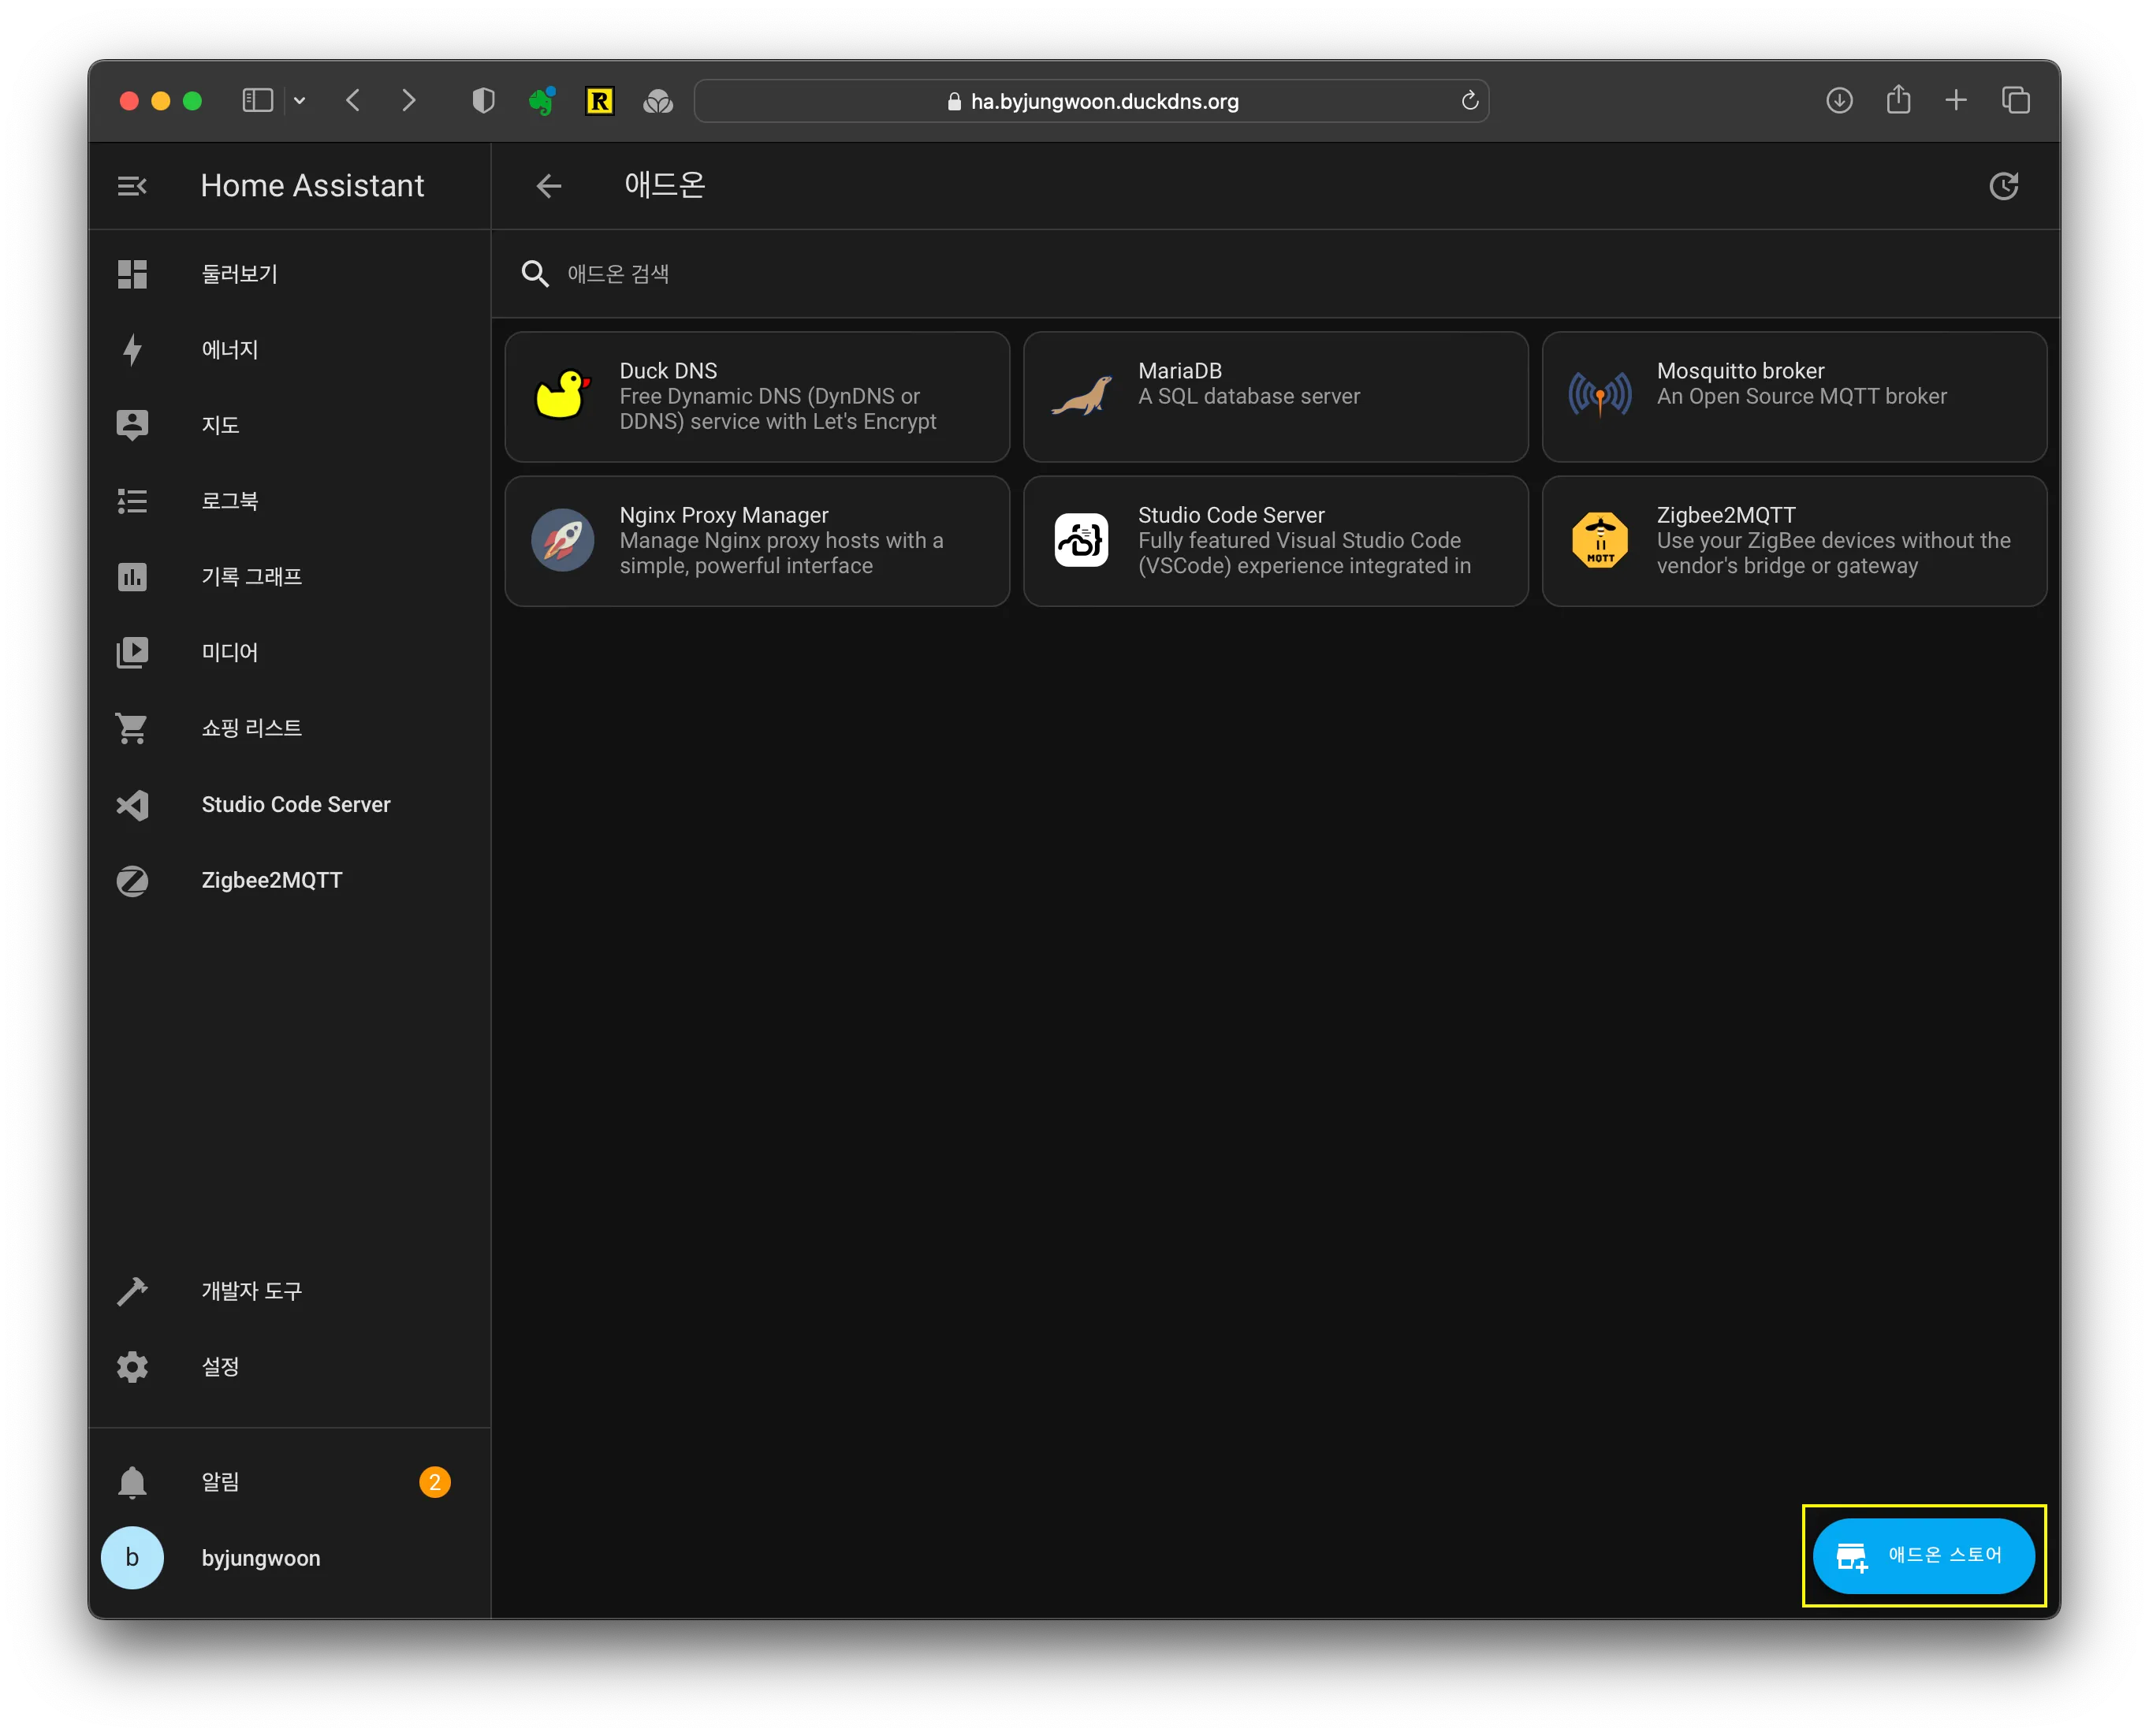Open the MariaDB add-on card
This screenshot has height=1736, width=2149.
tap(1275, 397)
